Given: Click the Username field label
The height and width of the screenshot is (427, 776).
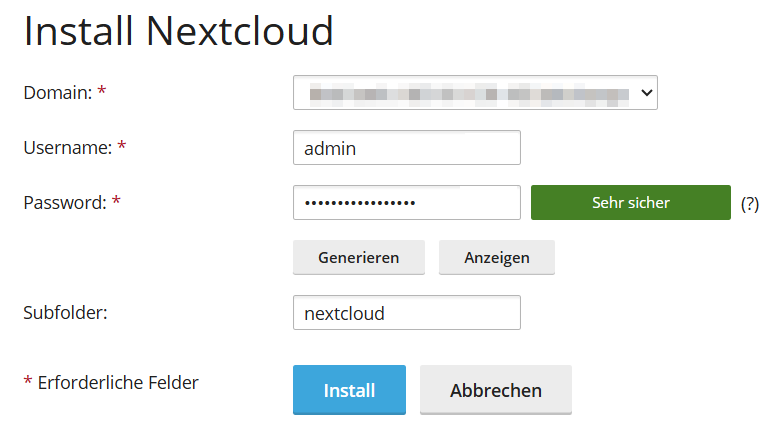Looking at the screenshot, I should (67, 148).
